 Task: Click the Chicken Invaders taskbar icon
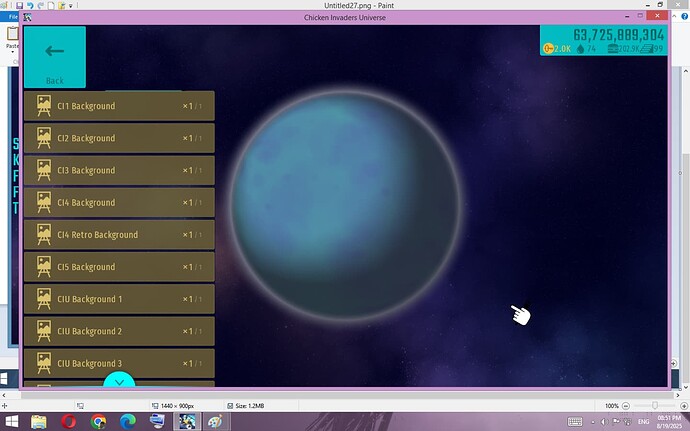187,422
